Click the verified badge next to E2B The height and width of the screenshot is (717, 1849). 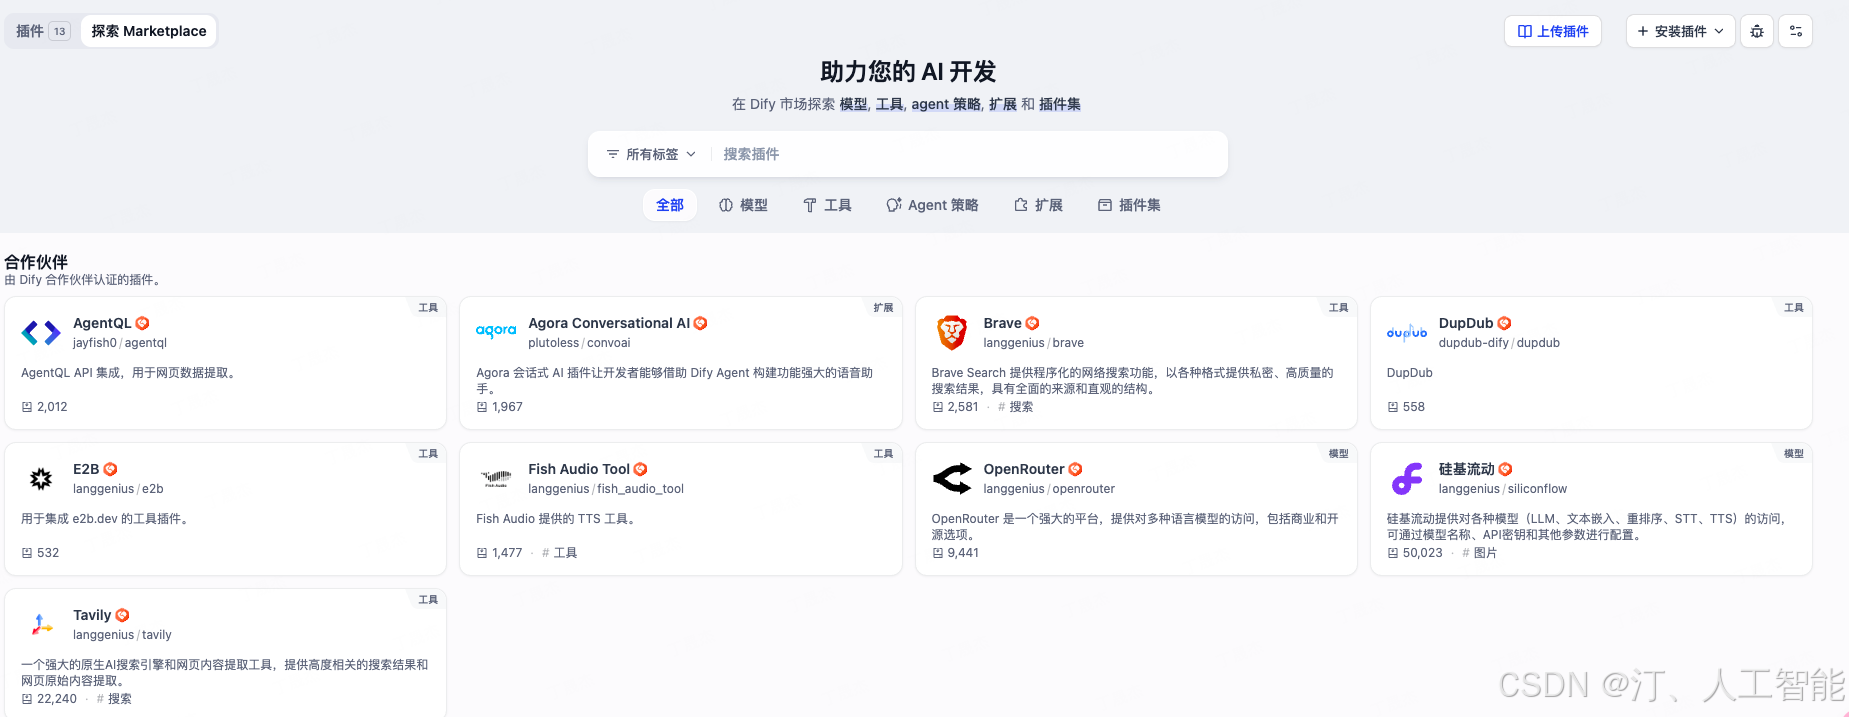coord(111,469)
